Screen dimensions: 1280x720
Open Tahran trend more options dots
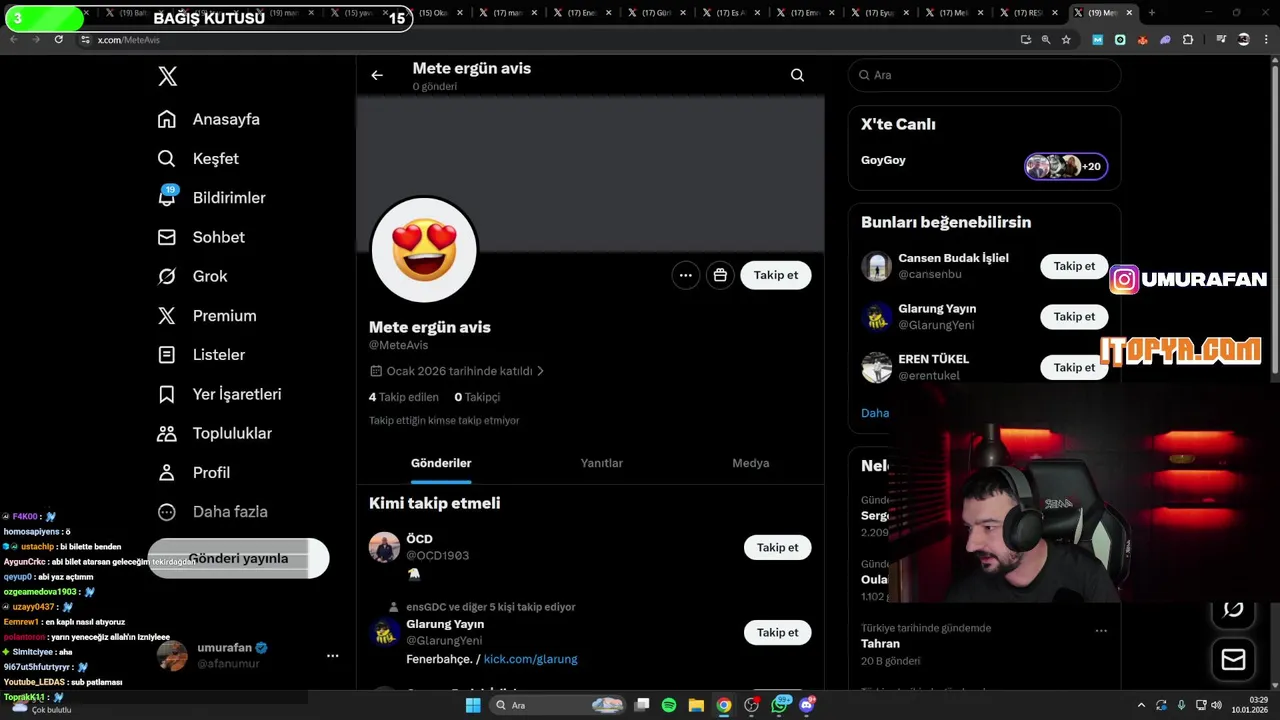pyautogui.click(x=1101, y=631)
